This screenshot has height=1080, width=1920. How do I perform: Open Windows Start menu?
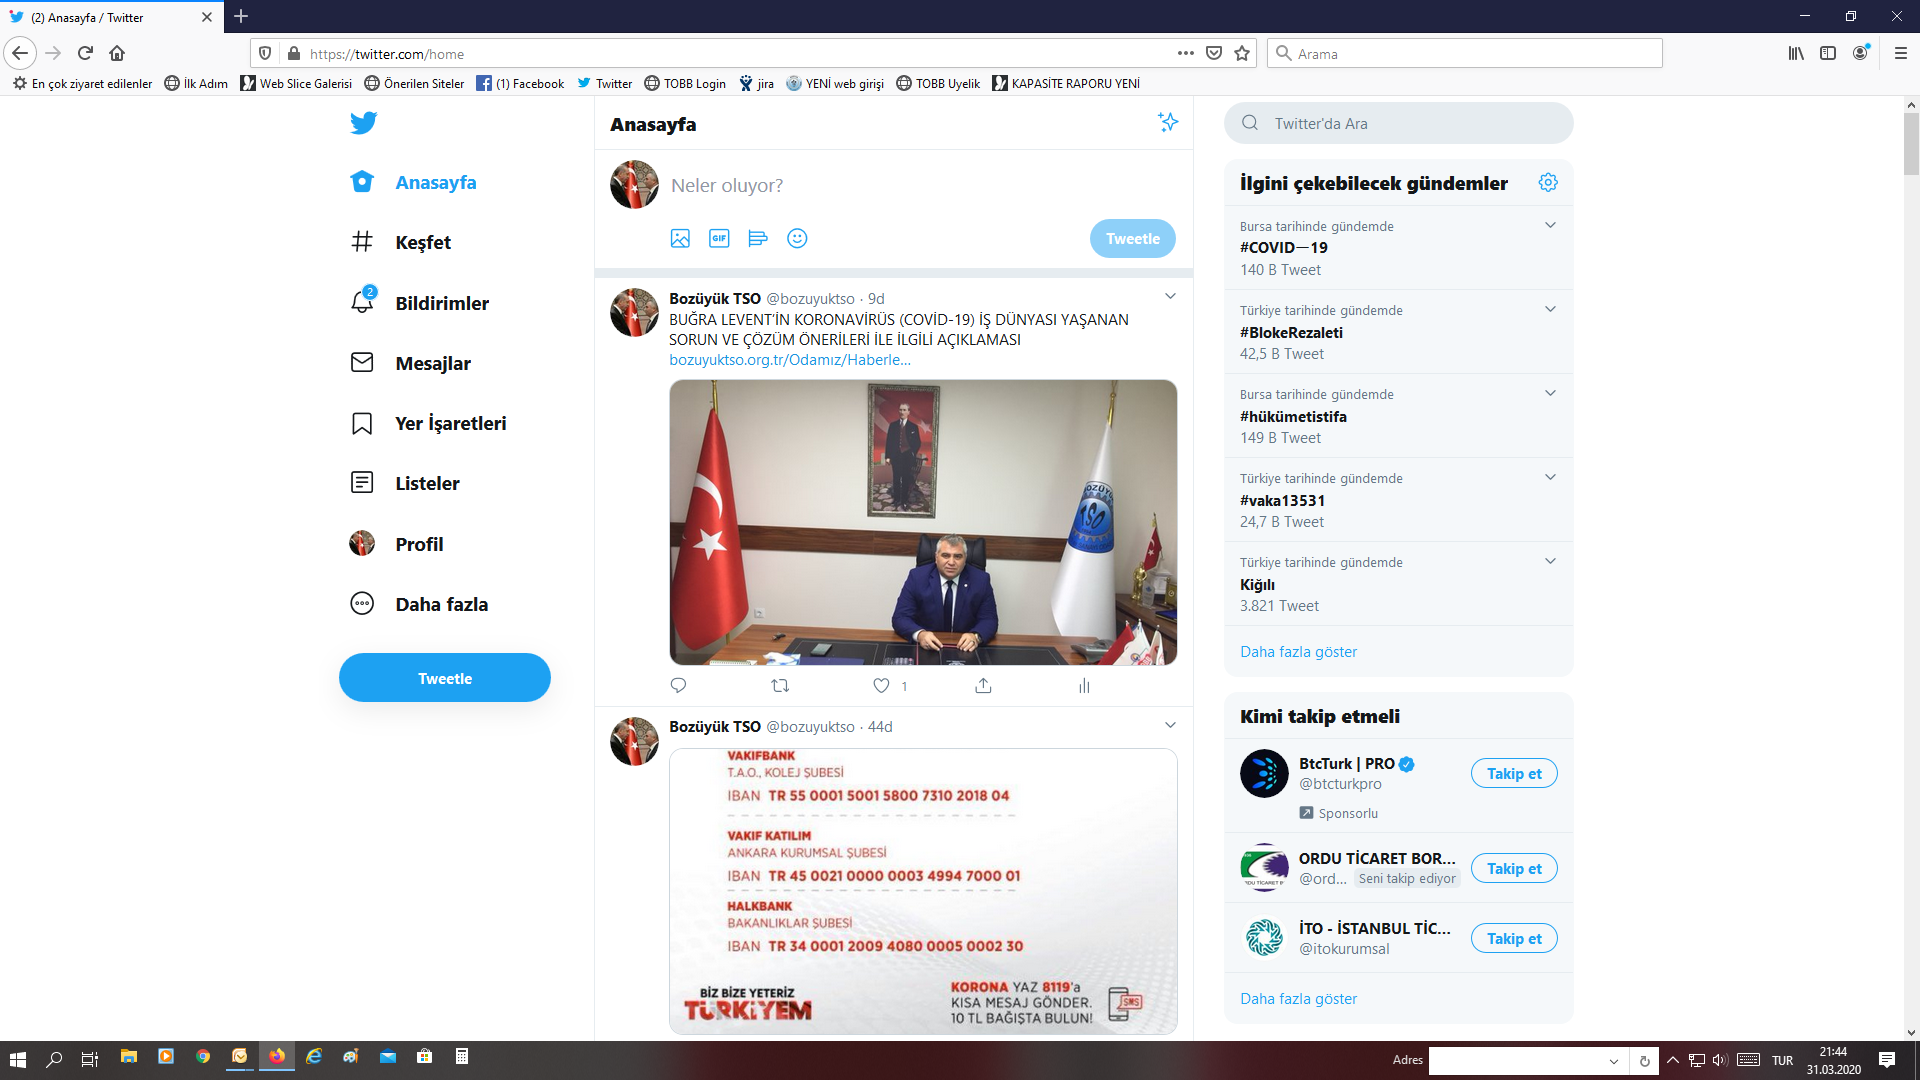click(17, 1059)
